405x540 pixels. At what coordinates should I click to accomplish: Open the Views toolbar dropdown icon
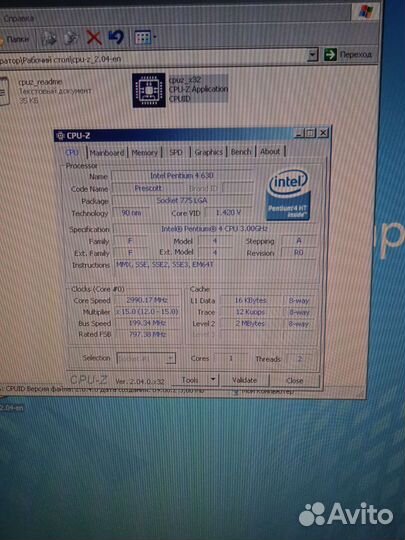click(145, 37)
